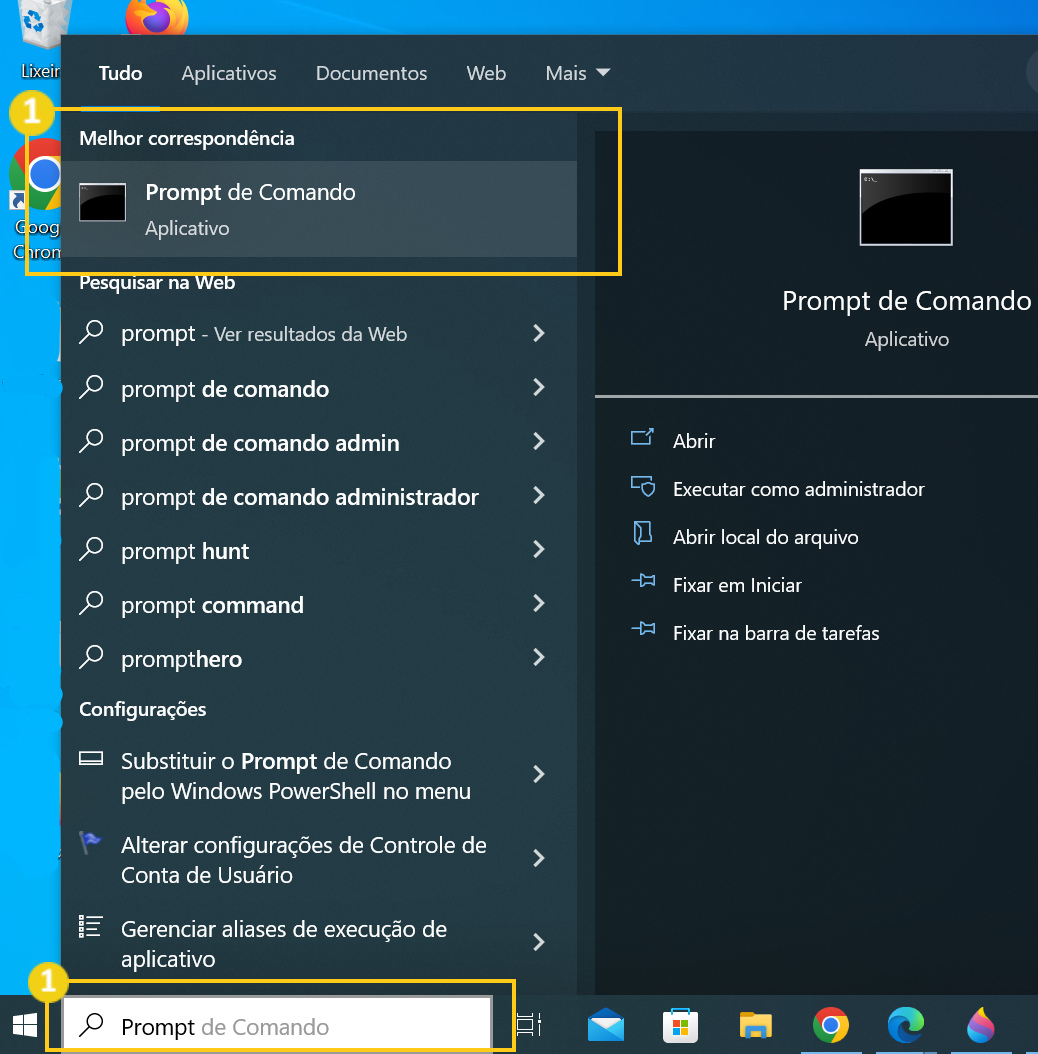The width and height of the screenshot is (1038, 1054).
Task: Open Task View on the taskbar
Action: [528, 1025]
